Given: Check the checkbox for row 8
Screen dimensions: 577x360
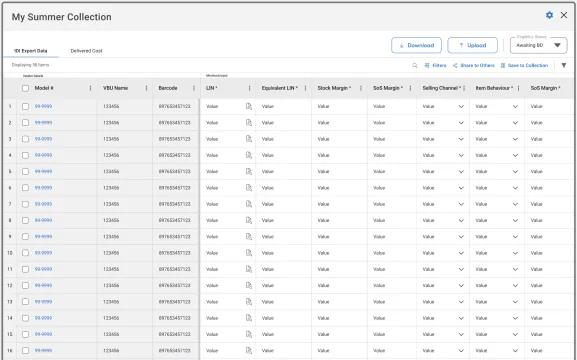Looking at the screenshot, I should click(25, 220).
